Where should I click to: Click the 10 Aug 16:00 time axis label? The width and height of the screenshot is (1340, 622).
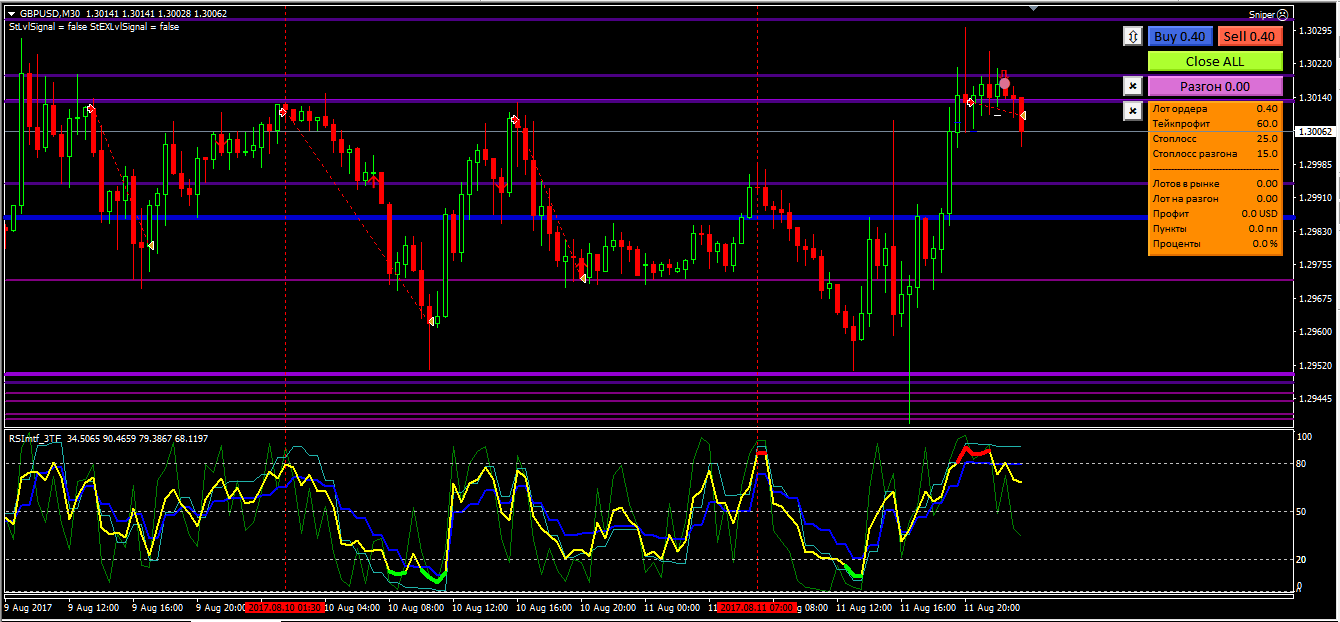click(545, 607)
